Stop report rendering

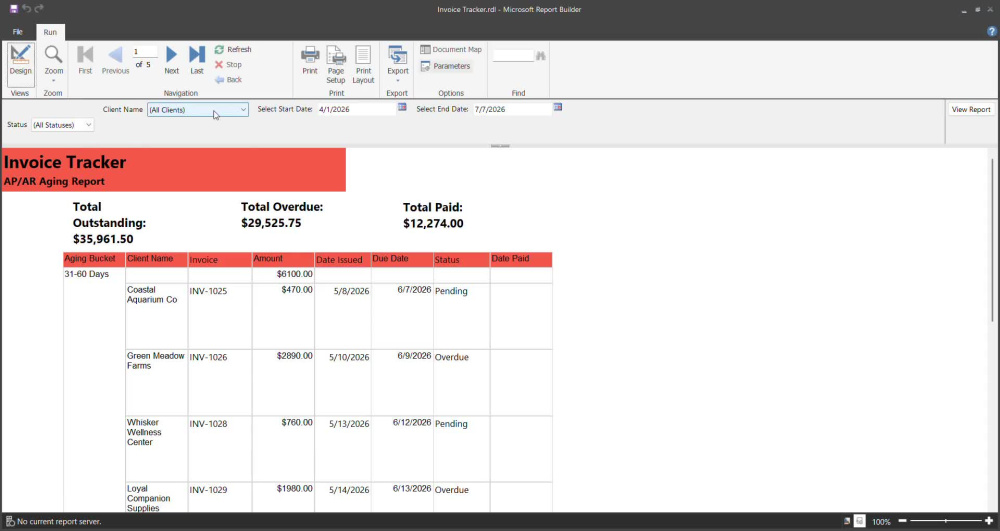(x=228, y=64)
